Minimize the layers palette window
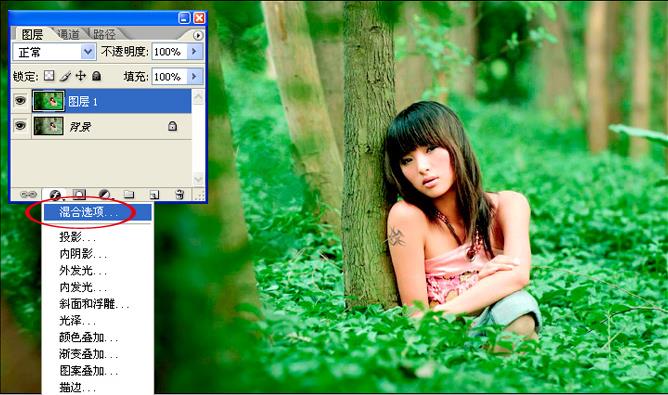 184,18
